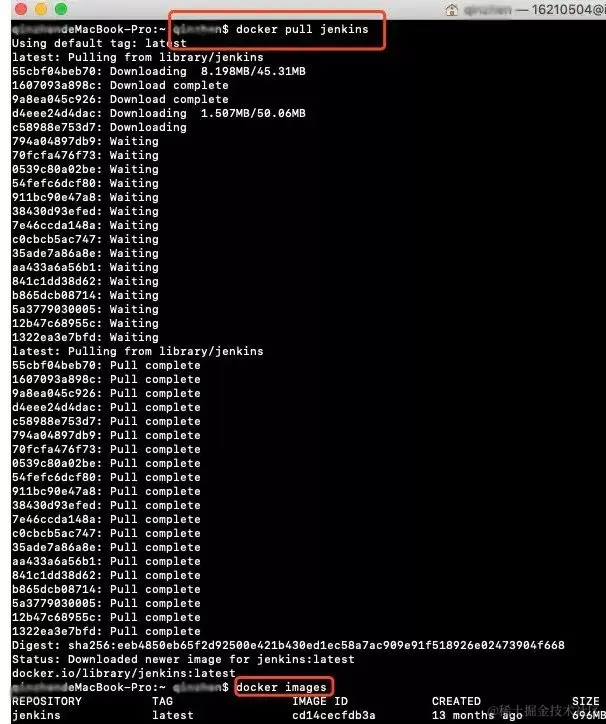Click the IMAGE ID column header

(x=320, y=701)
